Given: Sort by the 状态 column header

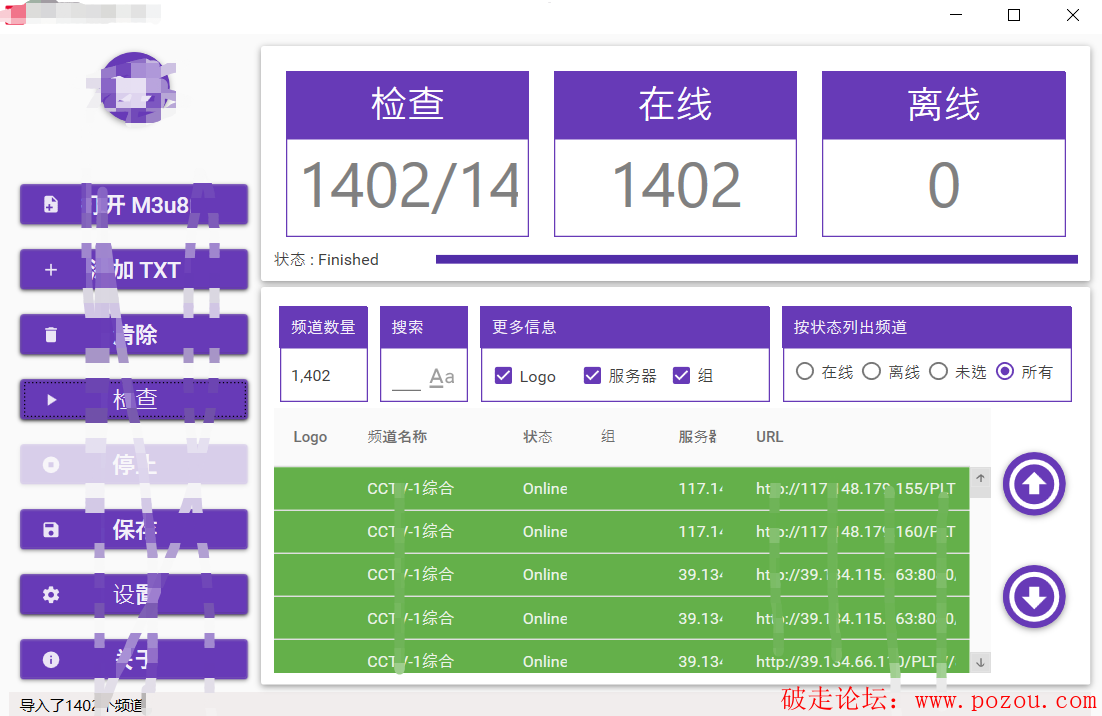Looking at the screenshot, I should [538, 437].
